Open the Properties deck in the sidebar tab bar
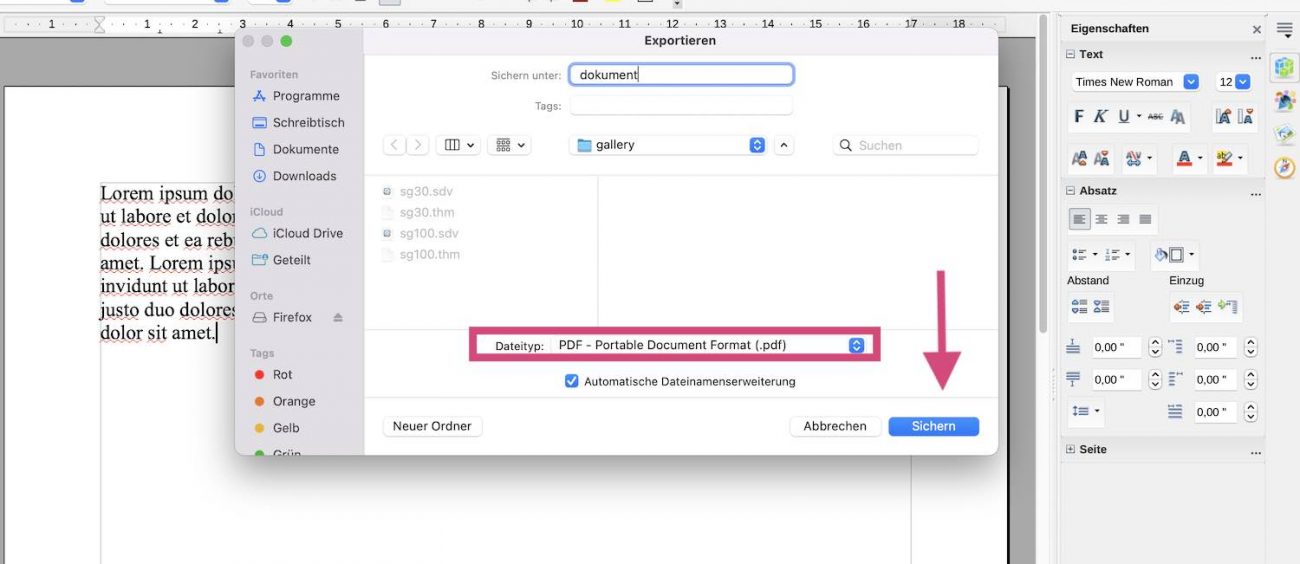The height and width of the screenshot is (564, 1300). (1285, 68)
